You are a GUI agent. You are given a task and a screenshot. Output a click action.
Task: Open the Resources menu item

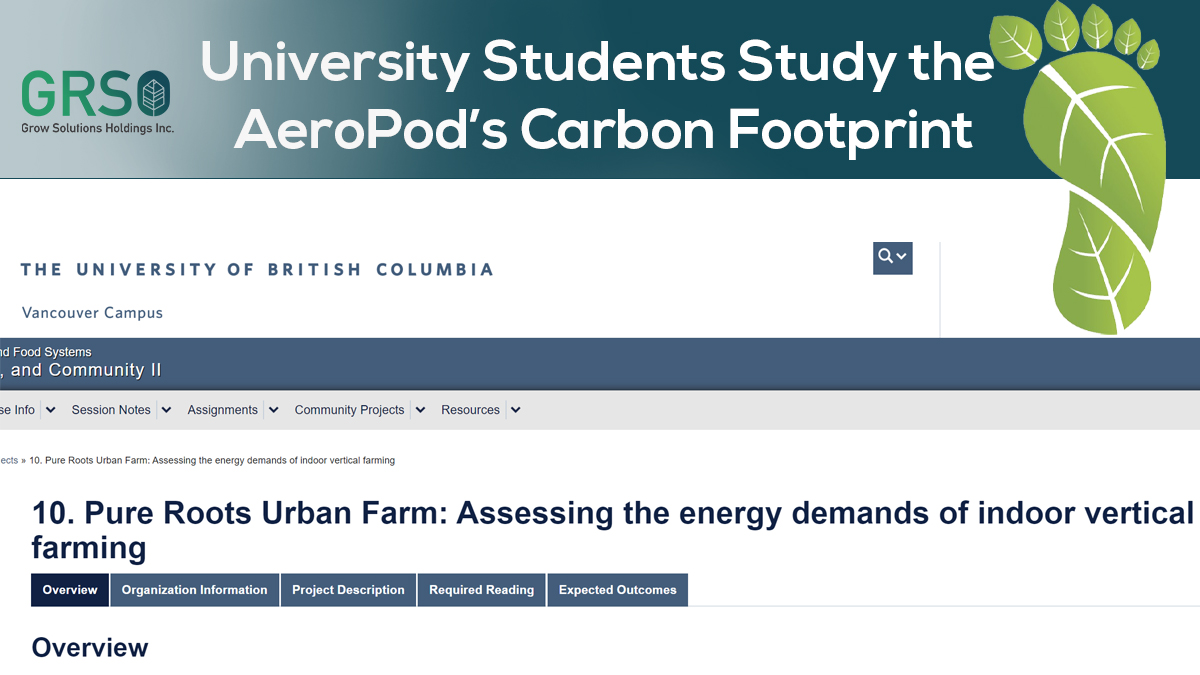pos(470,410)
